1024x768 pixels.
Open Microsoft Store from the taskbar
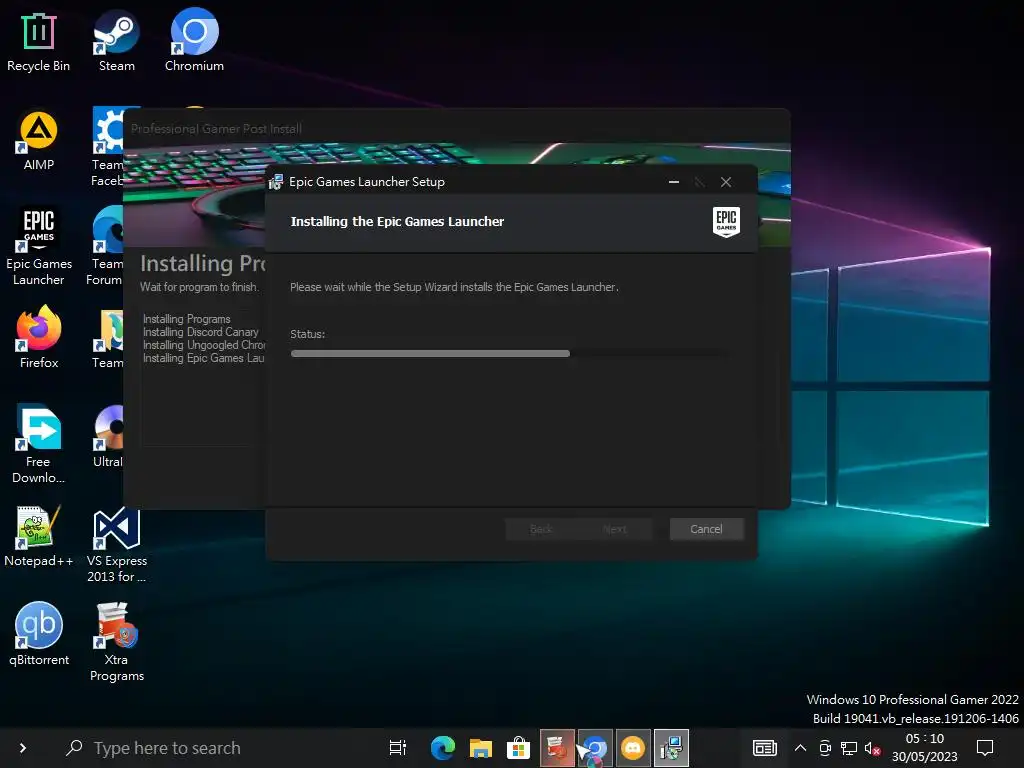click(x=518, y=748)
